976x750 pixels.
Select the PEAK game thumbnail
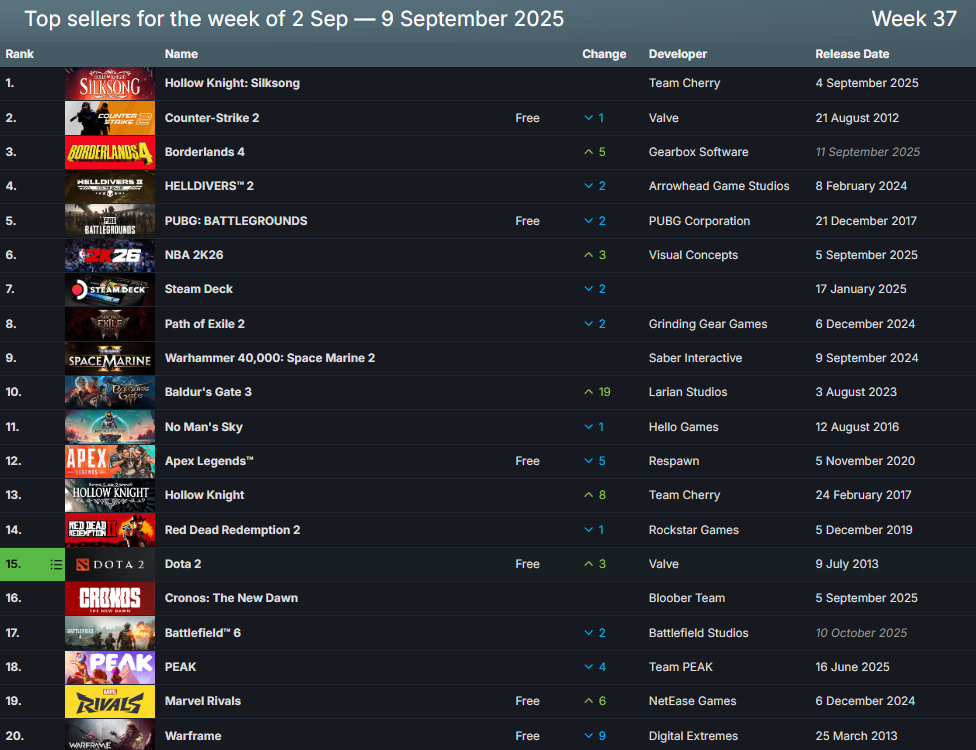[110, 667]
